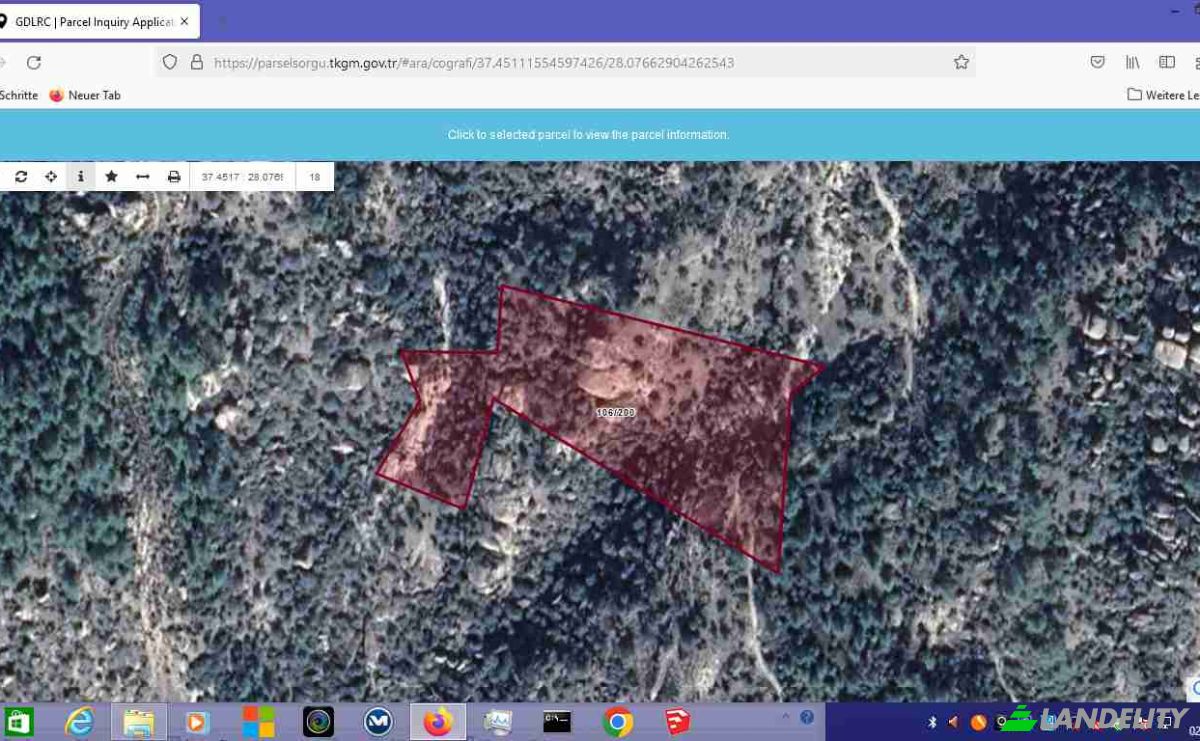Bookmark this page with the star icon

[961, 62]
